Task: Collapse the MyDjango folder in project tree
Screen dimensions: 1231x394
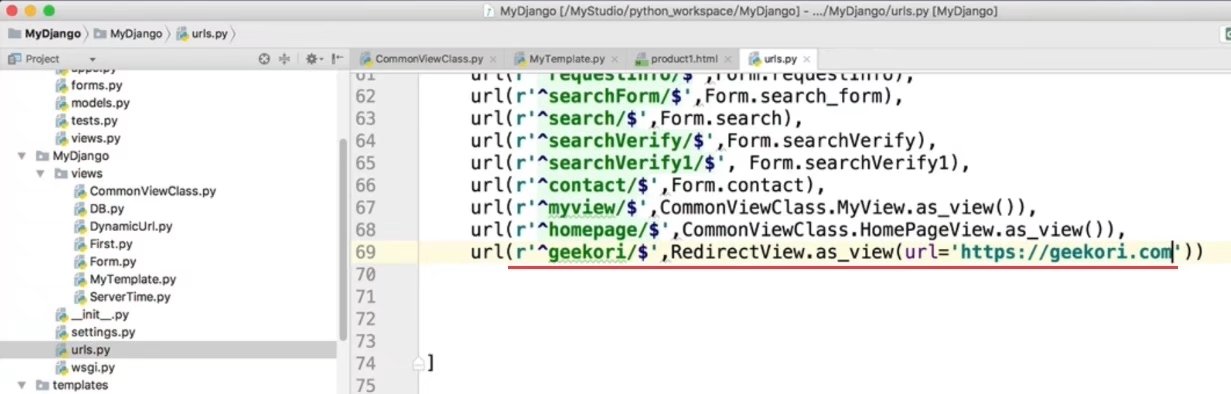Action: (x=22, y=157)
